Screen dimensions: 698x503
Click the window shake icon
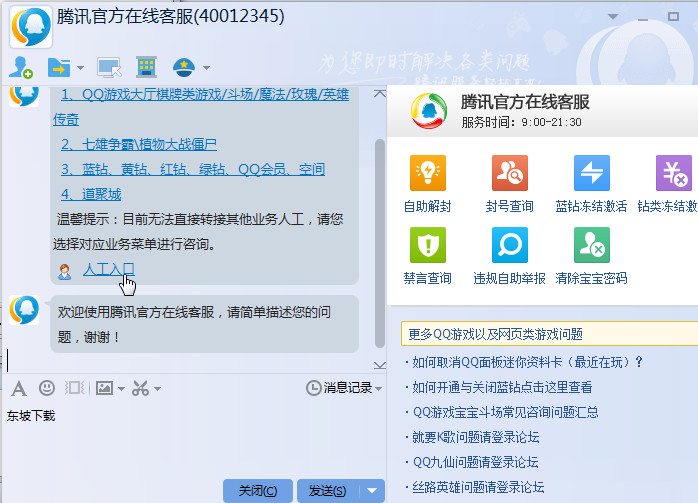coord(74,388)
